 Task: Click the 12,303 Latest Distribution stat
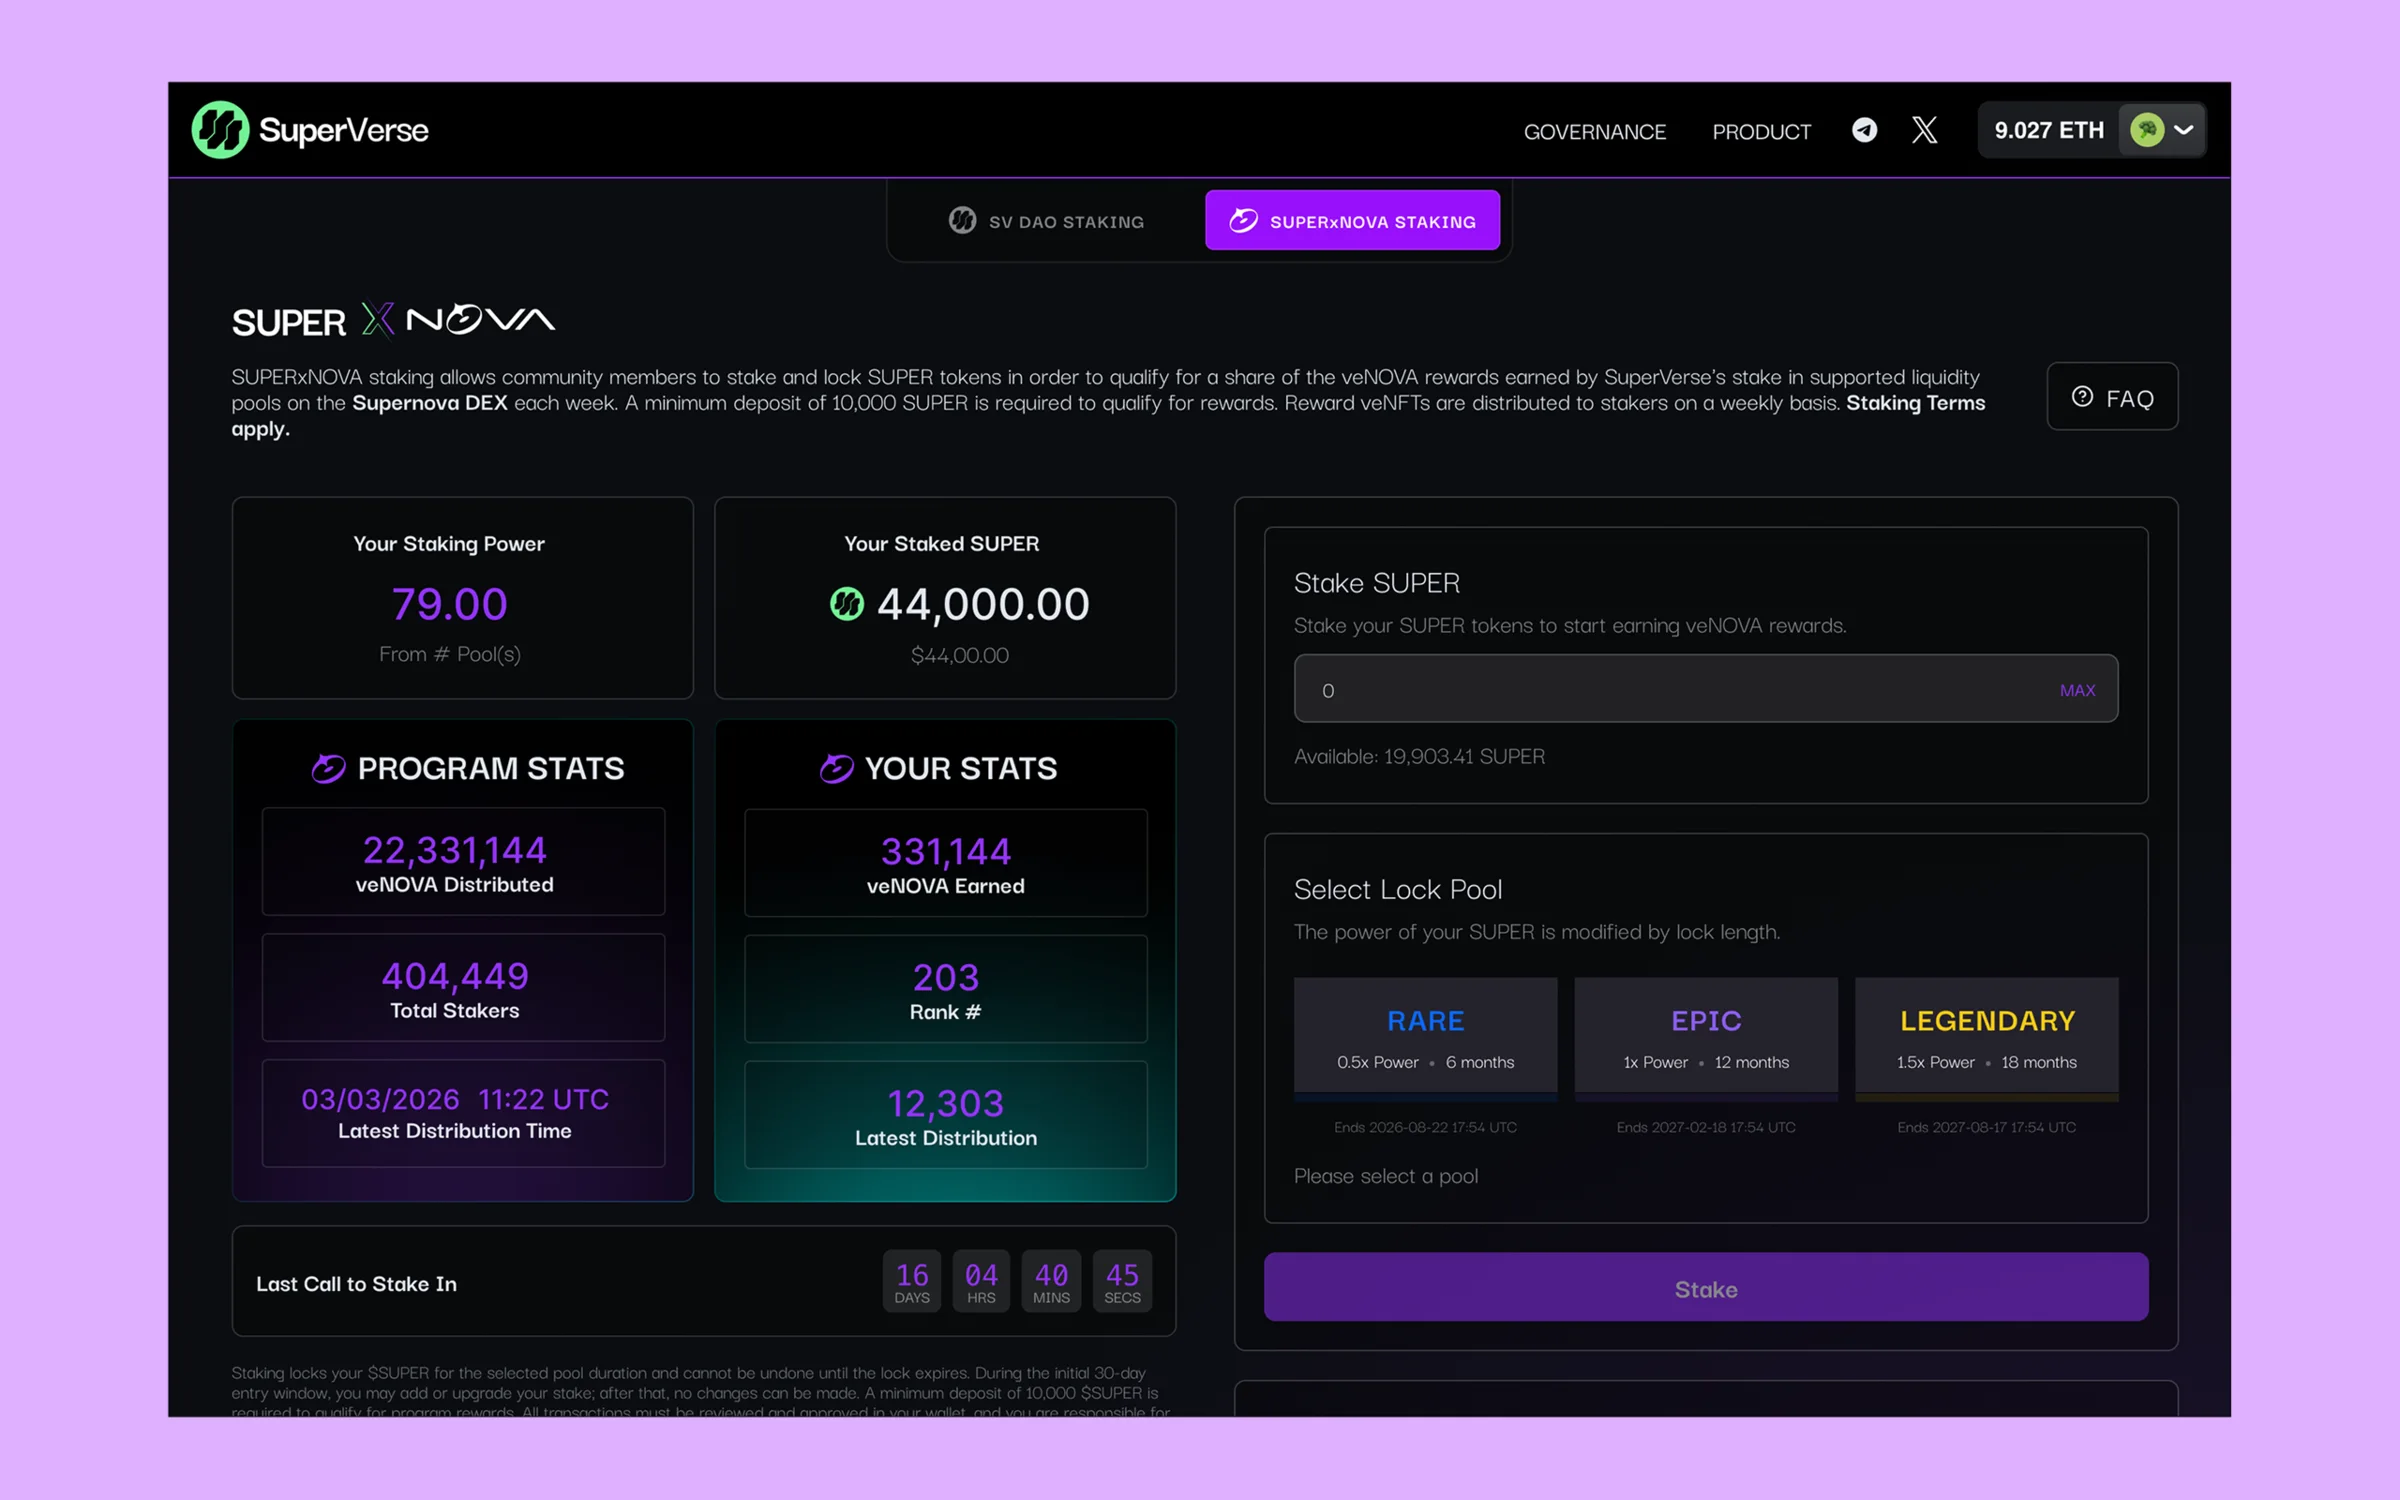945,1116
